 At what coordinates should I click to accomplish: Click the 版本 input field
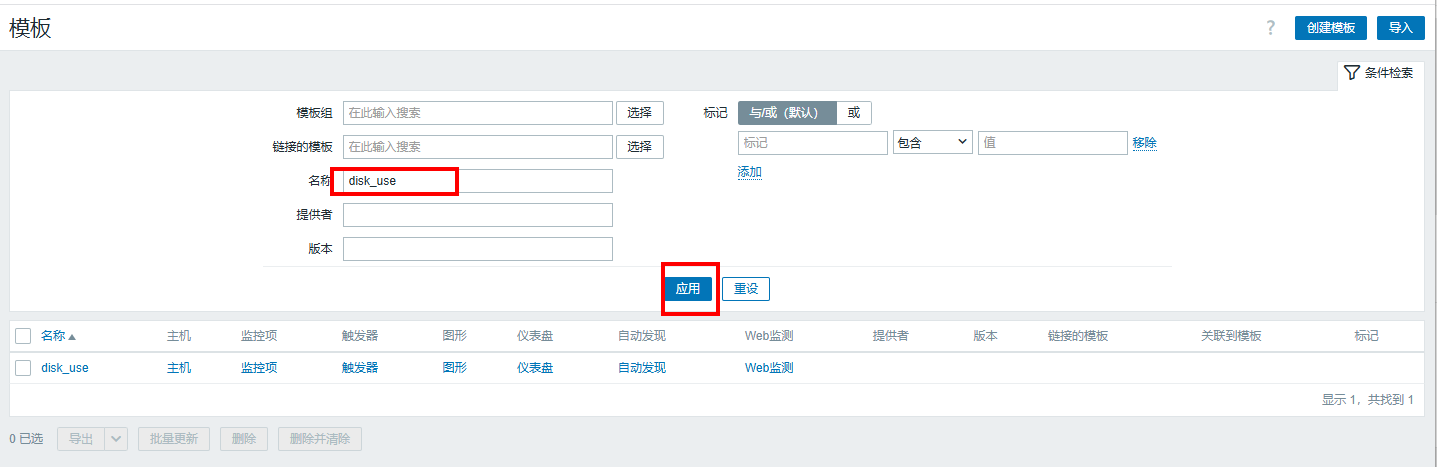[x=478, y=249]
